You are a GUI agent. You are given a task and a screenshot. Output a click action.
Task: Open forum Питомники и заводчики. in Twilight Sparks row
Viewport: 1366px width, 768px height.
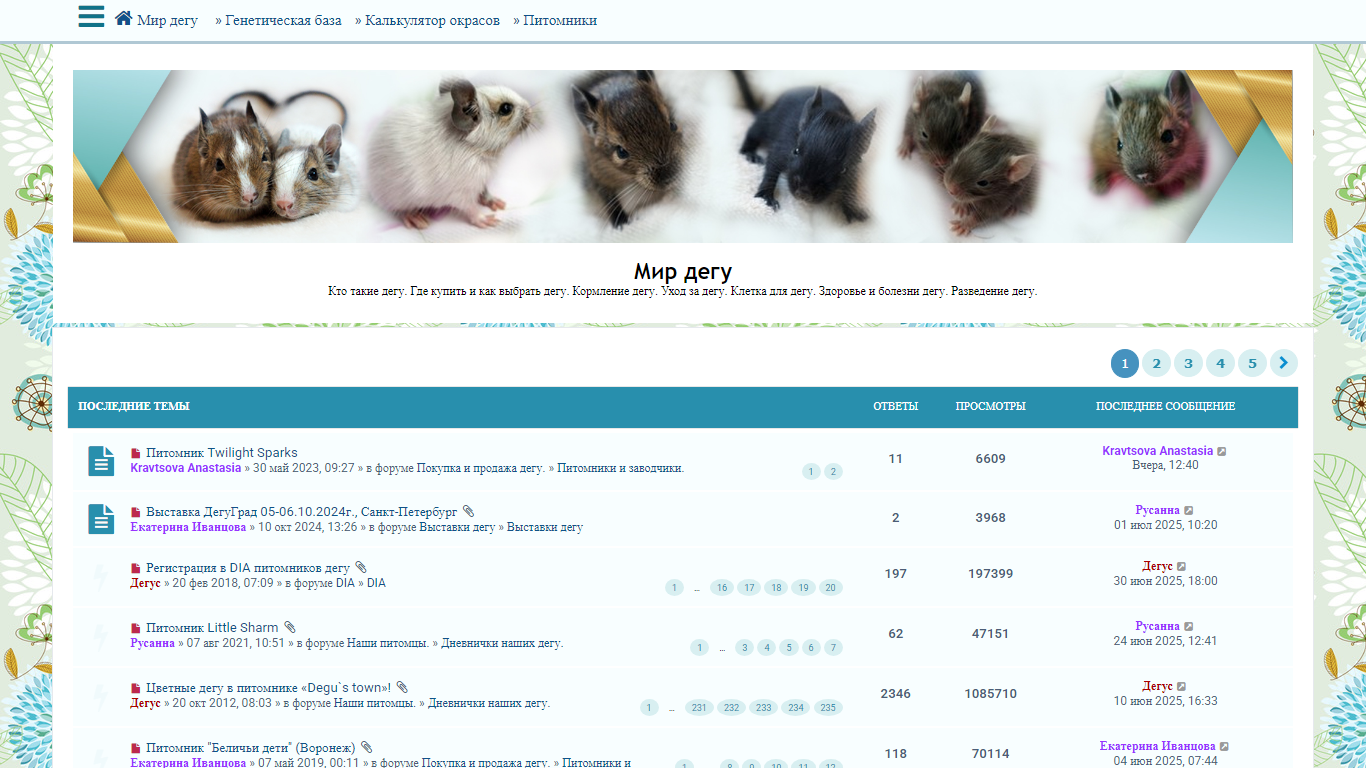tap(620, 468)
